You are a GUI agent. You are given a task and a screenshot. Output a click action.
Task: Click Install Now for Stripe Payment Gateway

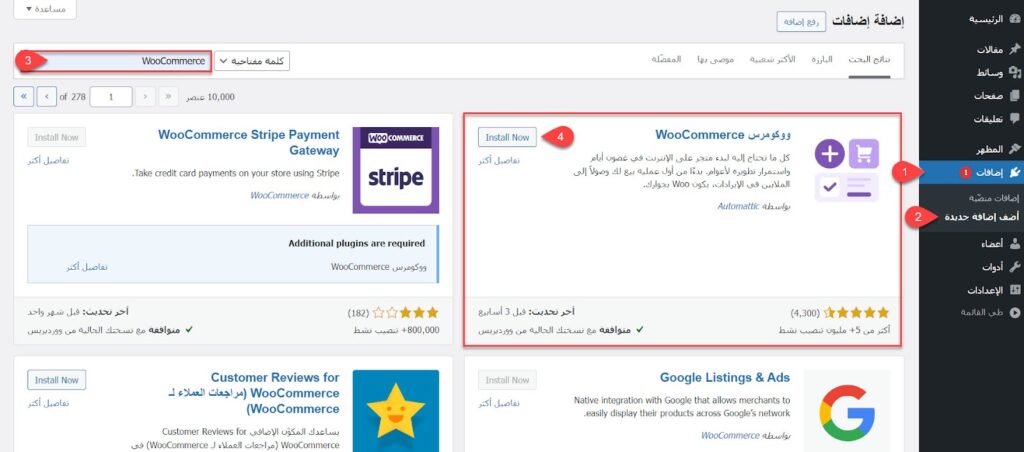coord(57,137)
